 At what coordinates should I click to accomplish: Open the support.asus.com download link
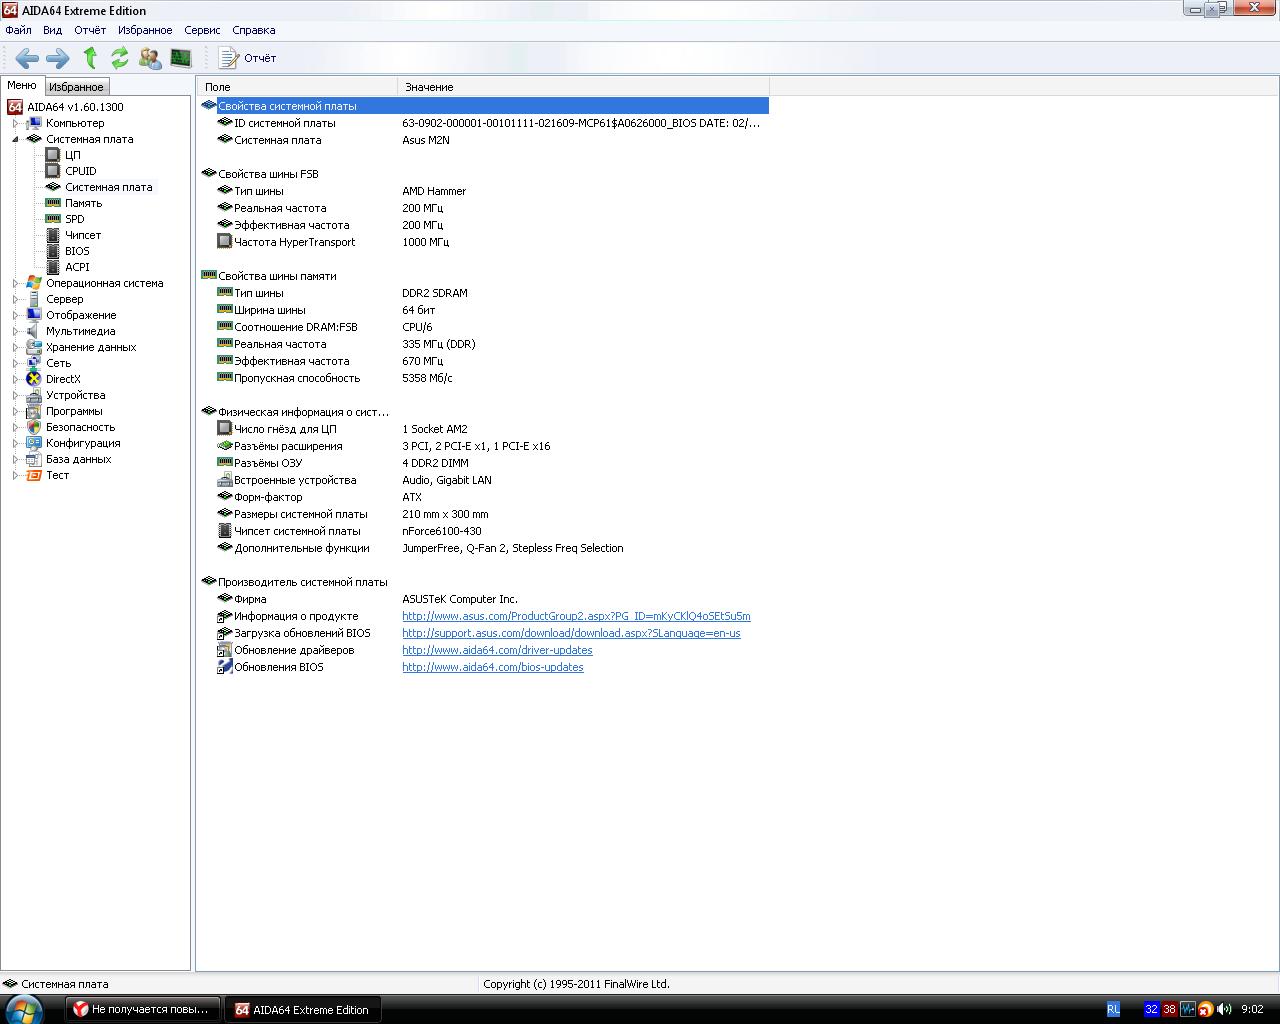click(571, 633)
